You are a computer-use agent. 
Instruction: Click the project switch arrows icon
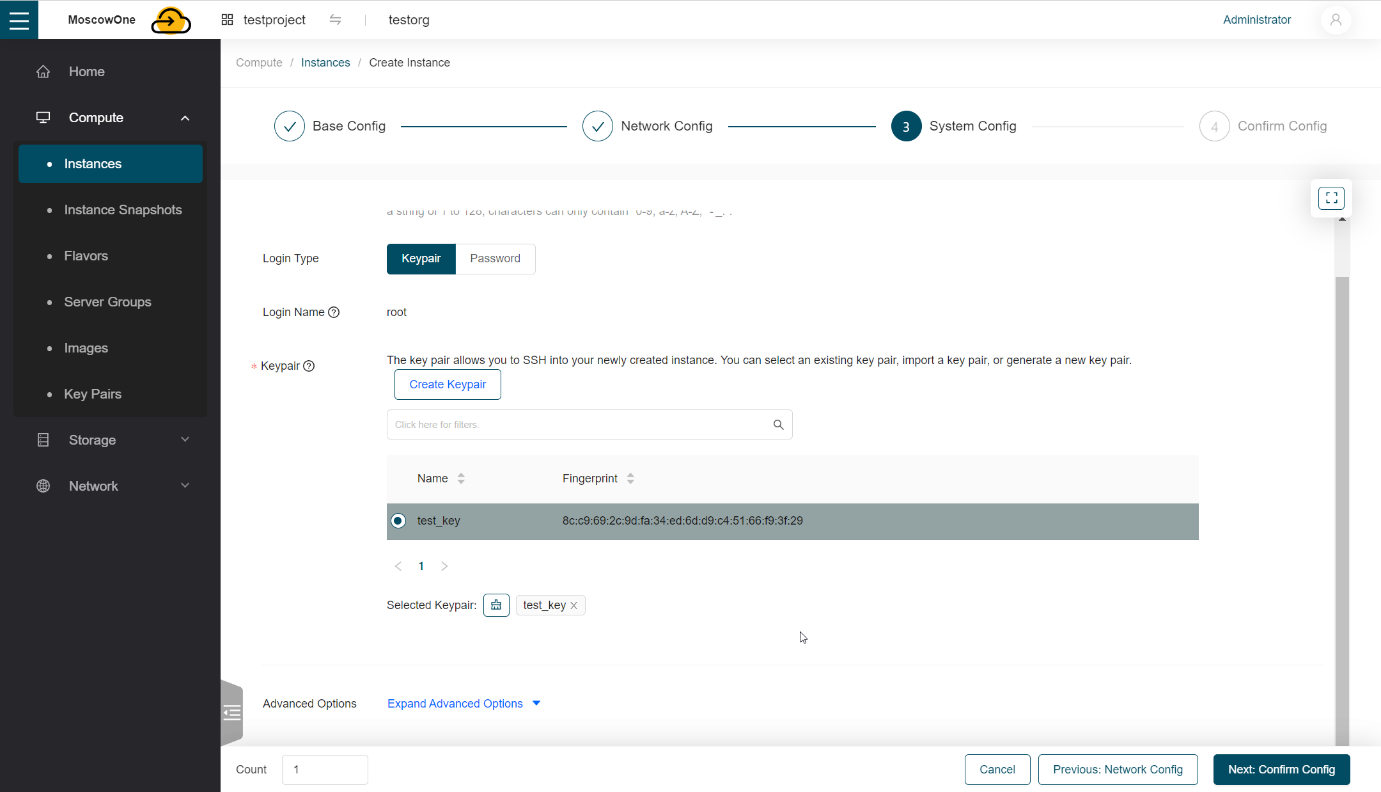(335, 20)
